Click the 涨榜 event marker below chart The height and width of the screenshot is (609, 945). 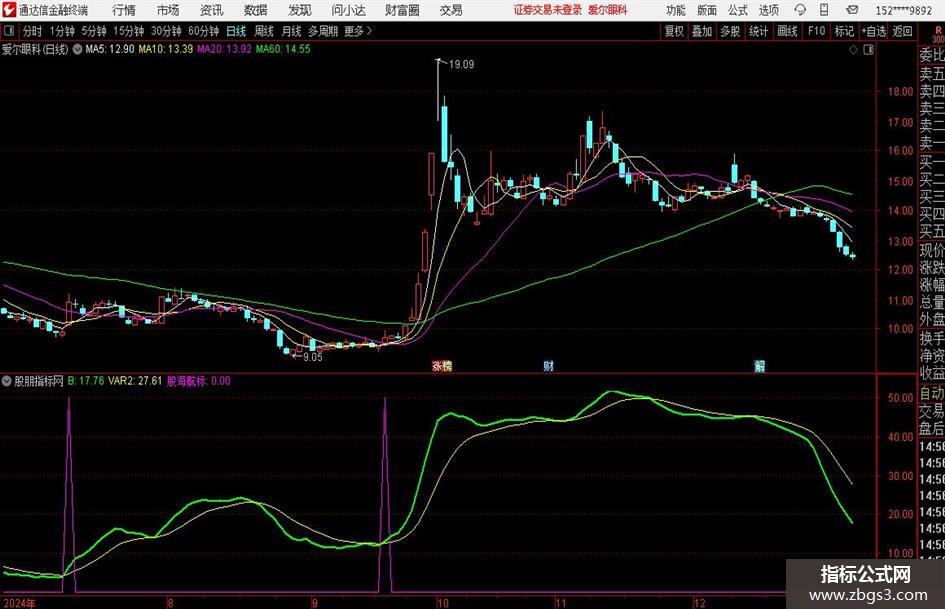442,366
